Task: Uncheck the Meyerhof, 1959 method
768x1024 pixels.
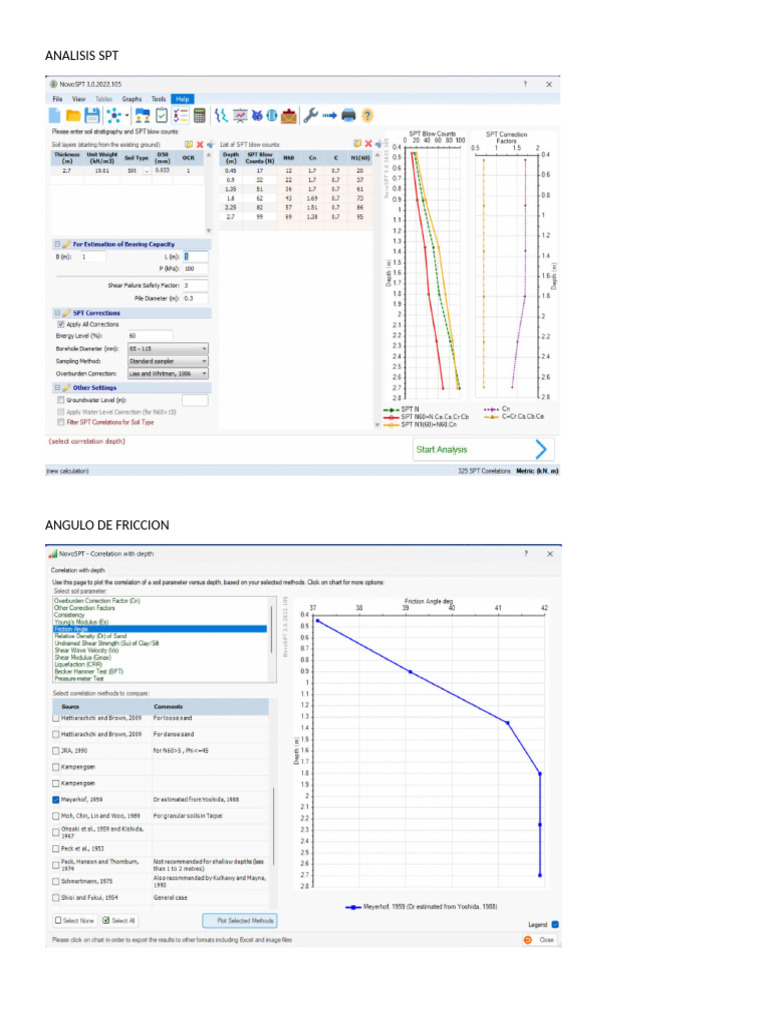Action: coord(56,799)
